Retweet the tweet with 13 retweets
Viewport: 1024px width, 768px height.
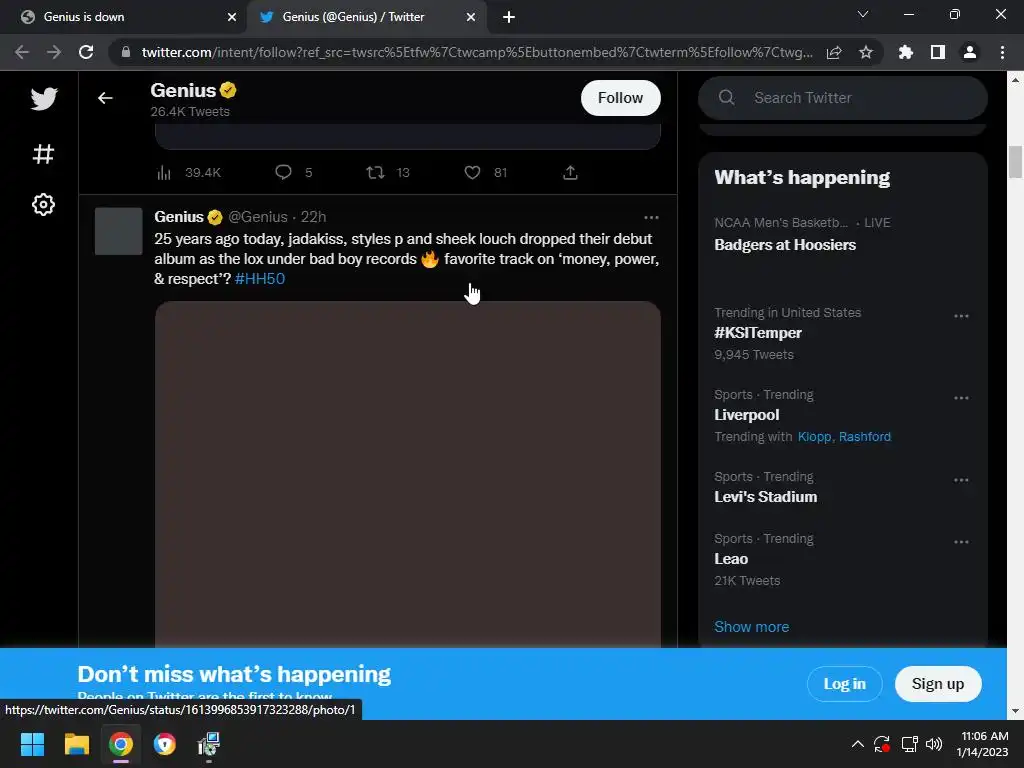388,172
